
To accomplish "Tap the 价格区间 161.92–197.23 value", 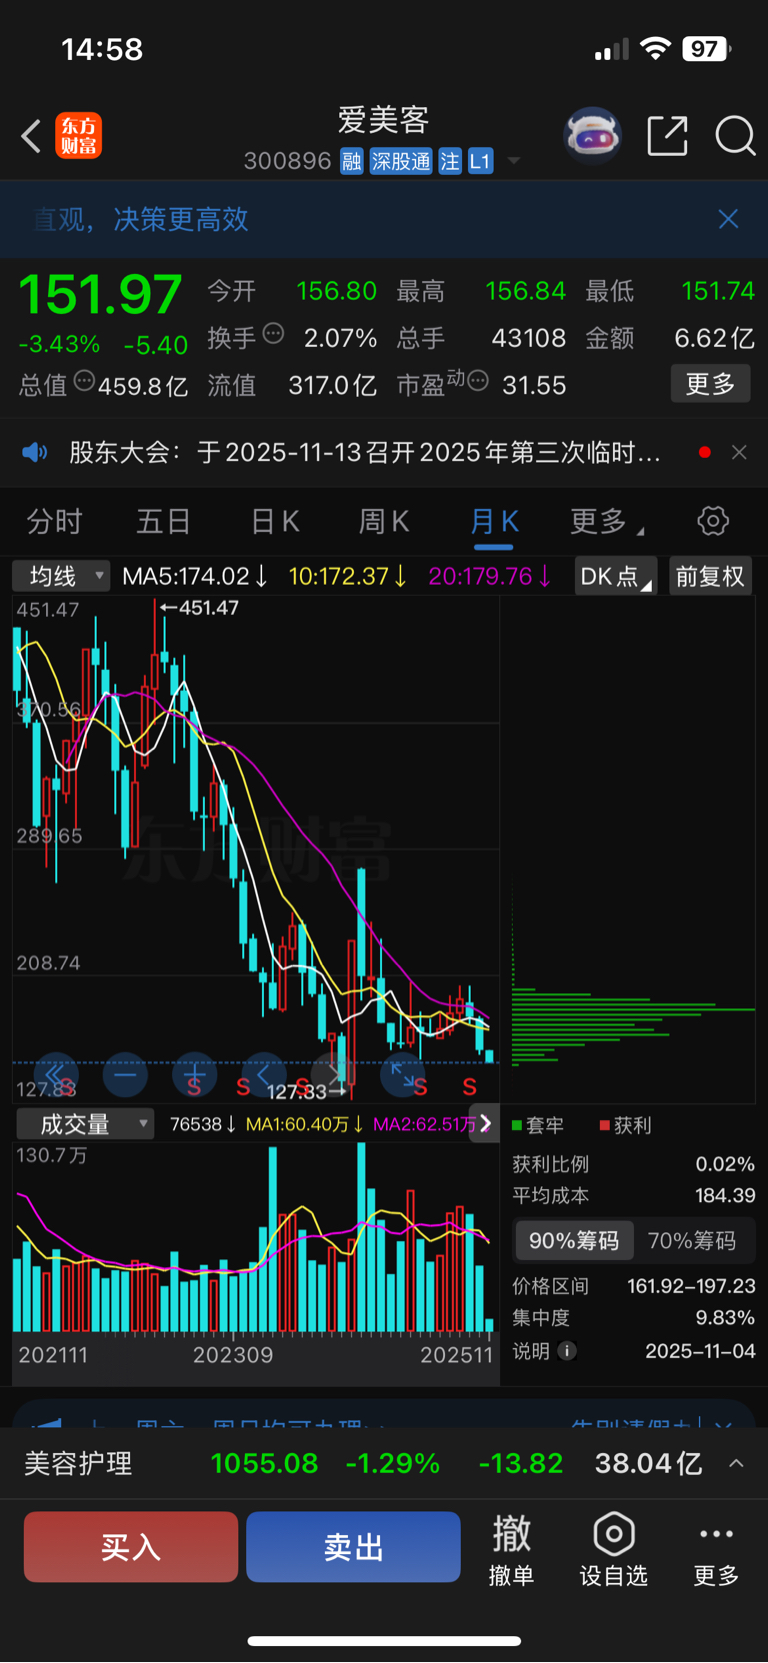I will (691, 1286).
